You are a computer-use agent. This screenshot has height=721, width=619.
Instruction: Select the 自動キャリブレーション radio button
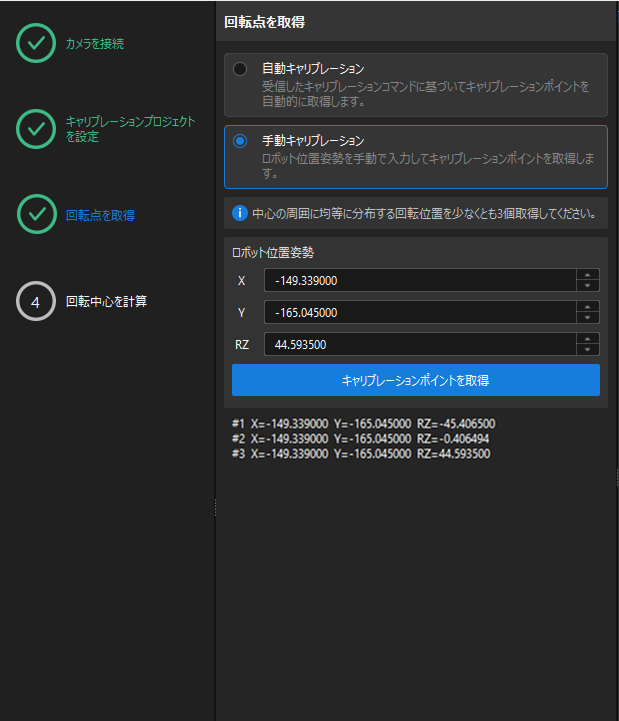pos(240,69)
